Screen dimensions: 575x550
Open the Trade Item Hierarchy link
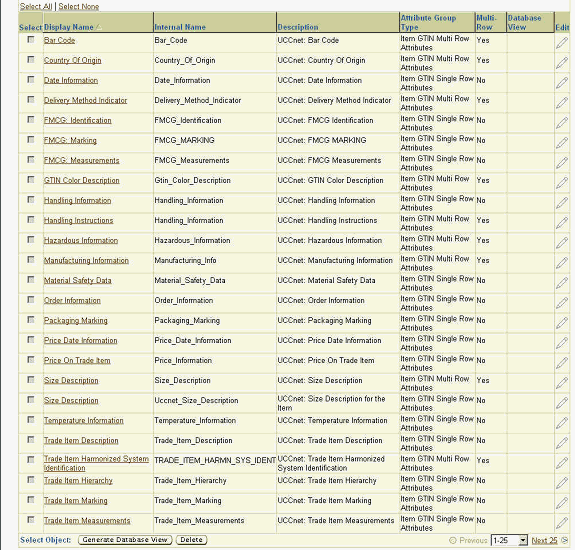(78, 480)
